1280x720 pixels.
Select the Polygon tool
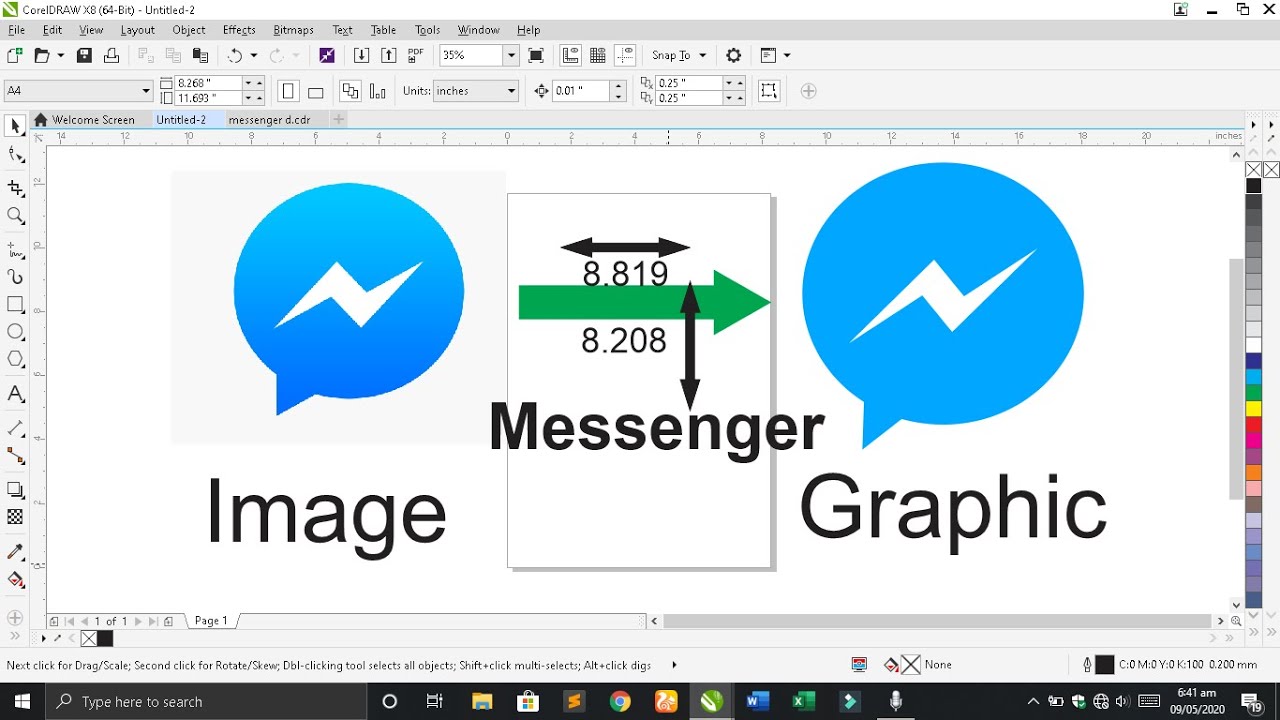pos(15,359)
